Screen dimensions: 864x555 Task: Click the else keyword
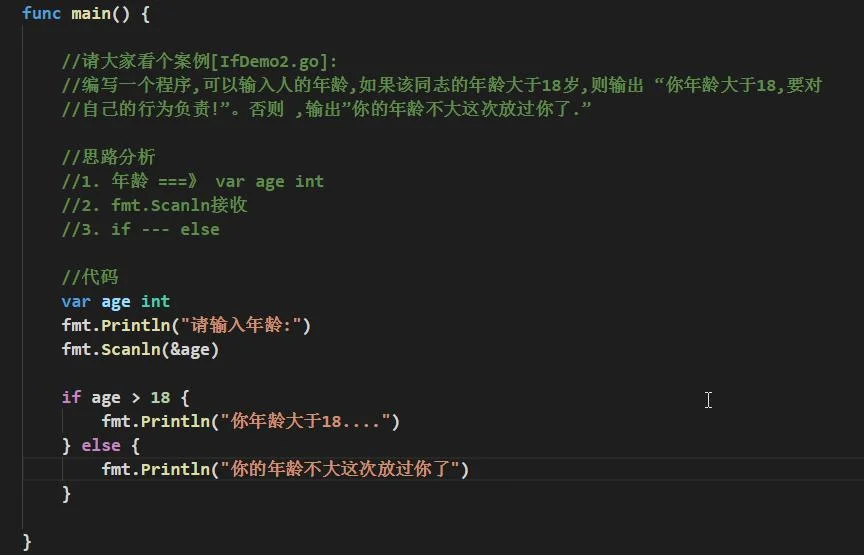click(x=101, y=445)
